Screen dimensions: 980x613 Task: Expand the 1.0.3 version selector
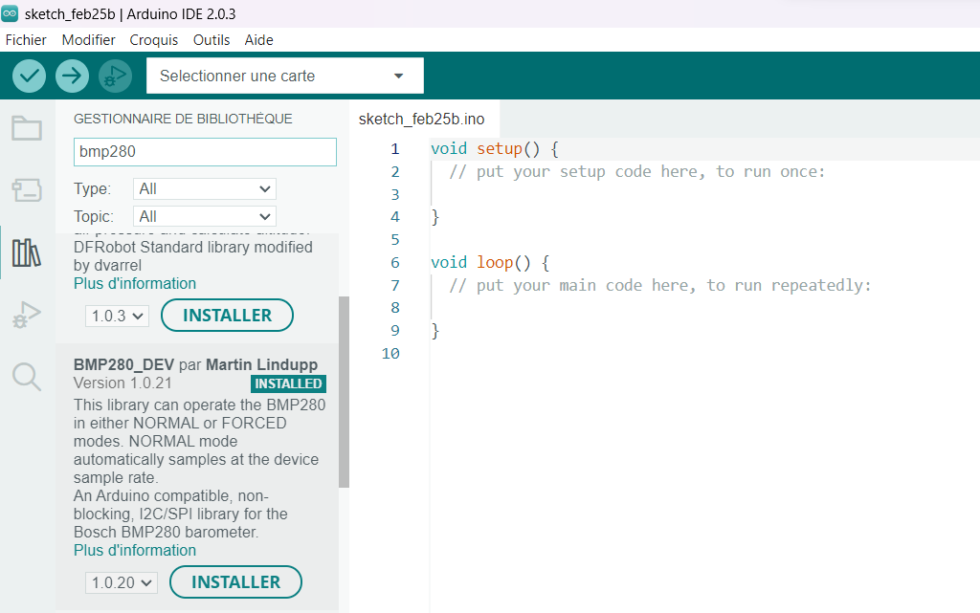(116, 316)
